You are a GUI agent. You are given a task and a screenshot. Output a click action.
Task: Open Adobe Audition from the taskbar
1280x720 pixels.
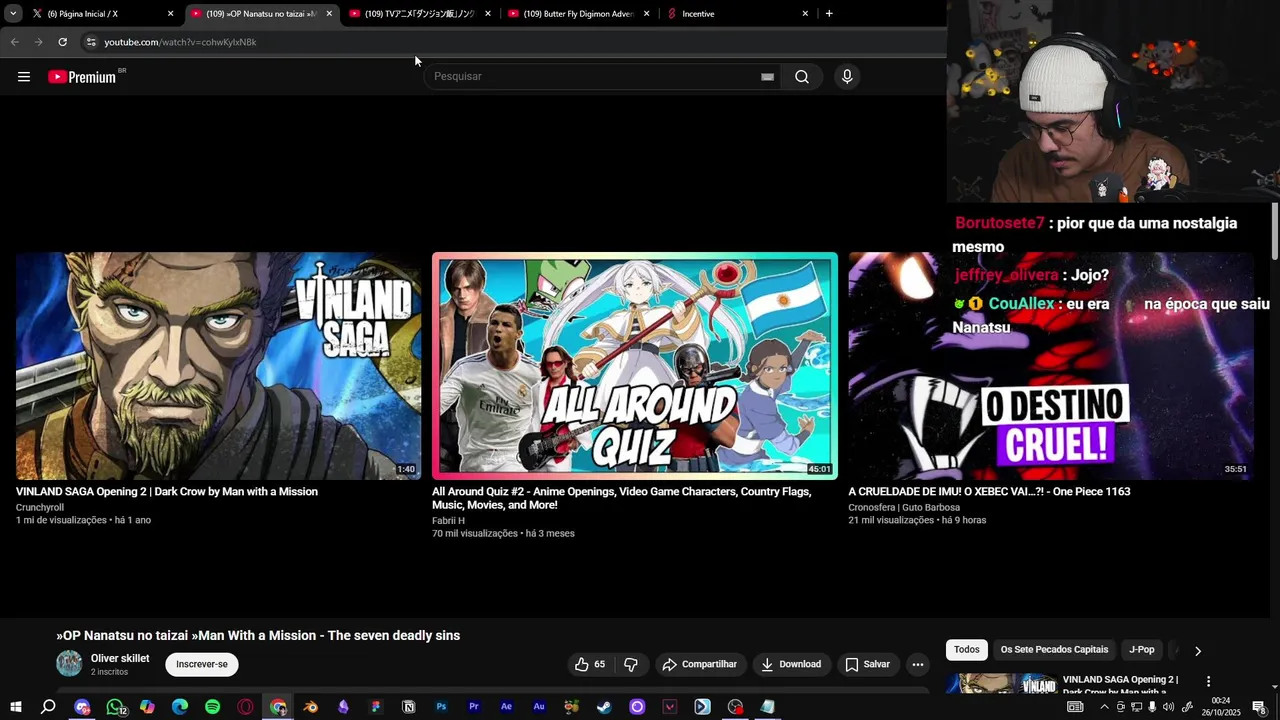coord(539,707)
